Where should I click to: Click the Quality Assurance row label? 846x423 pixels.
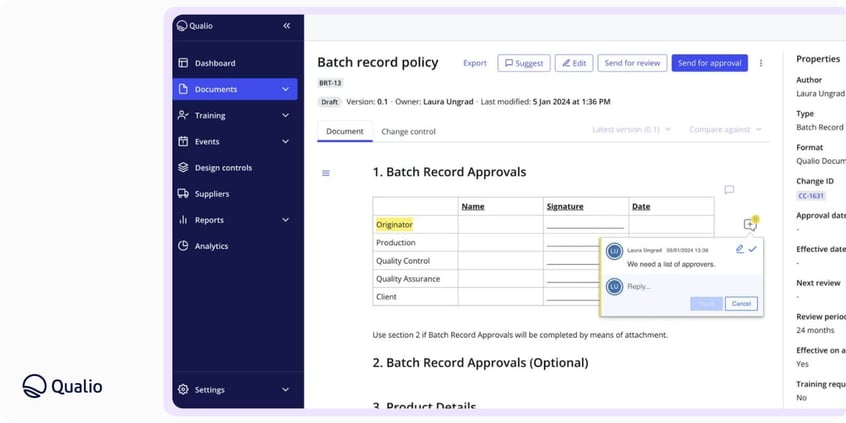[x=408, y=279]
